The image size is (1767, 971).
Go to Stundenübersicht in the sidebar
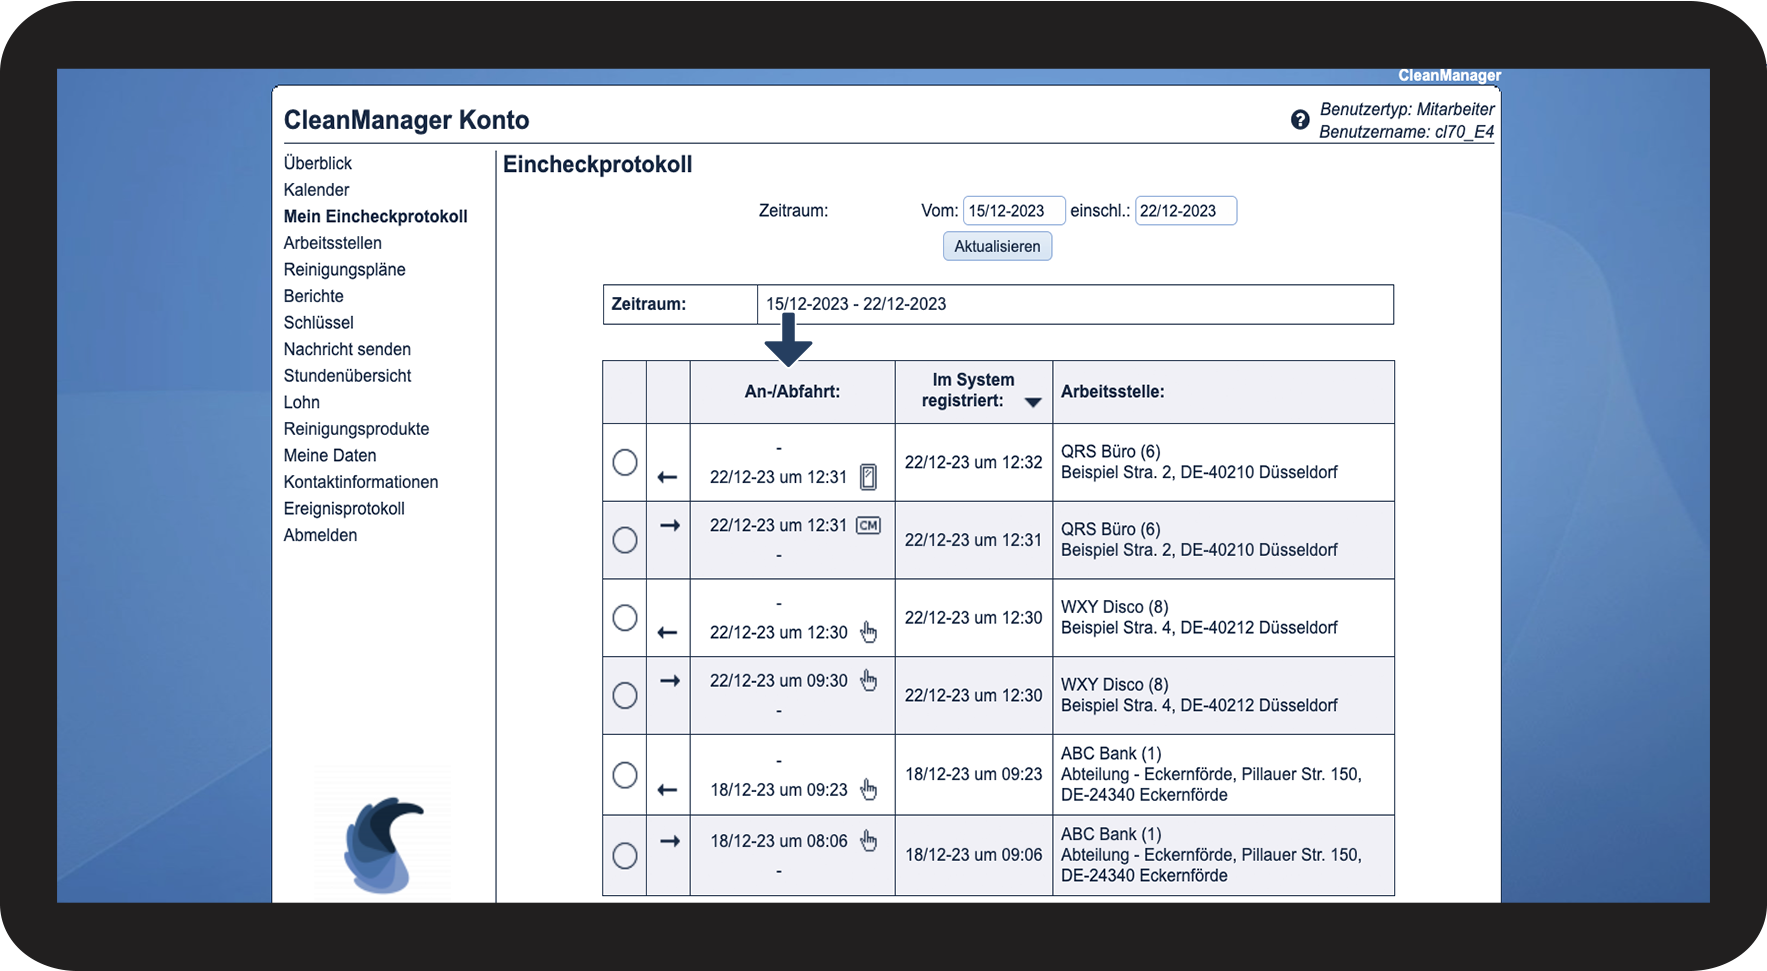coord(347,376)
